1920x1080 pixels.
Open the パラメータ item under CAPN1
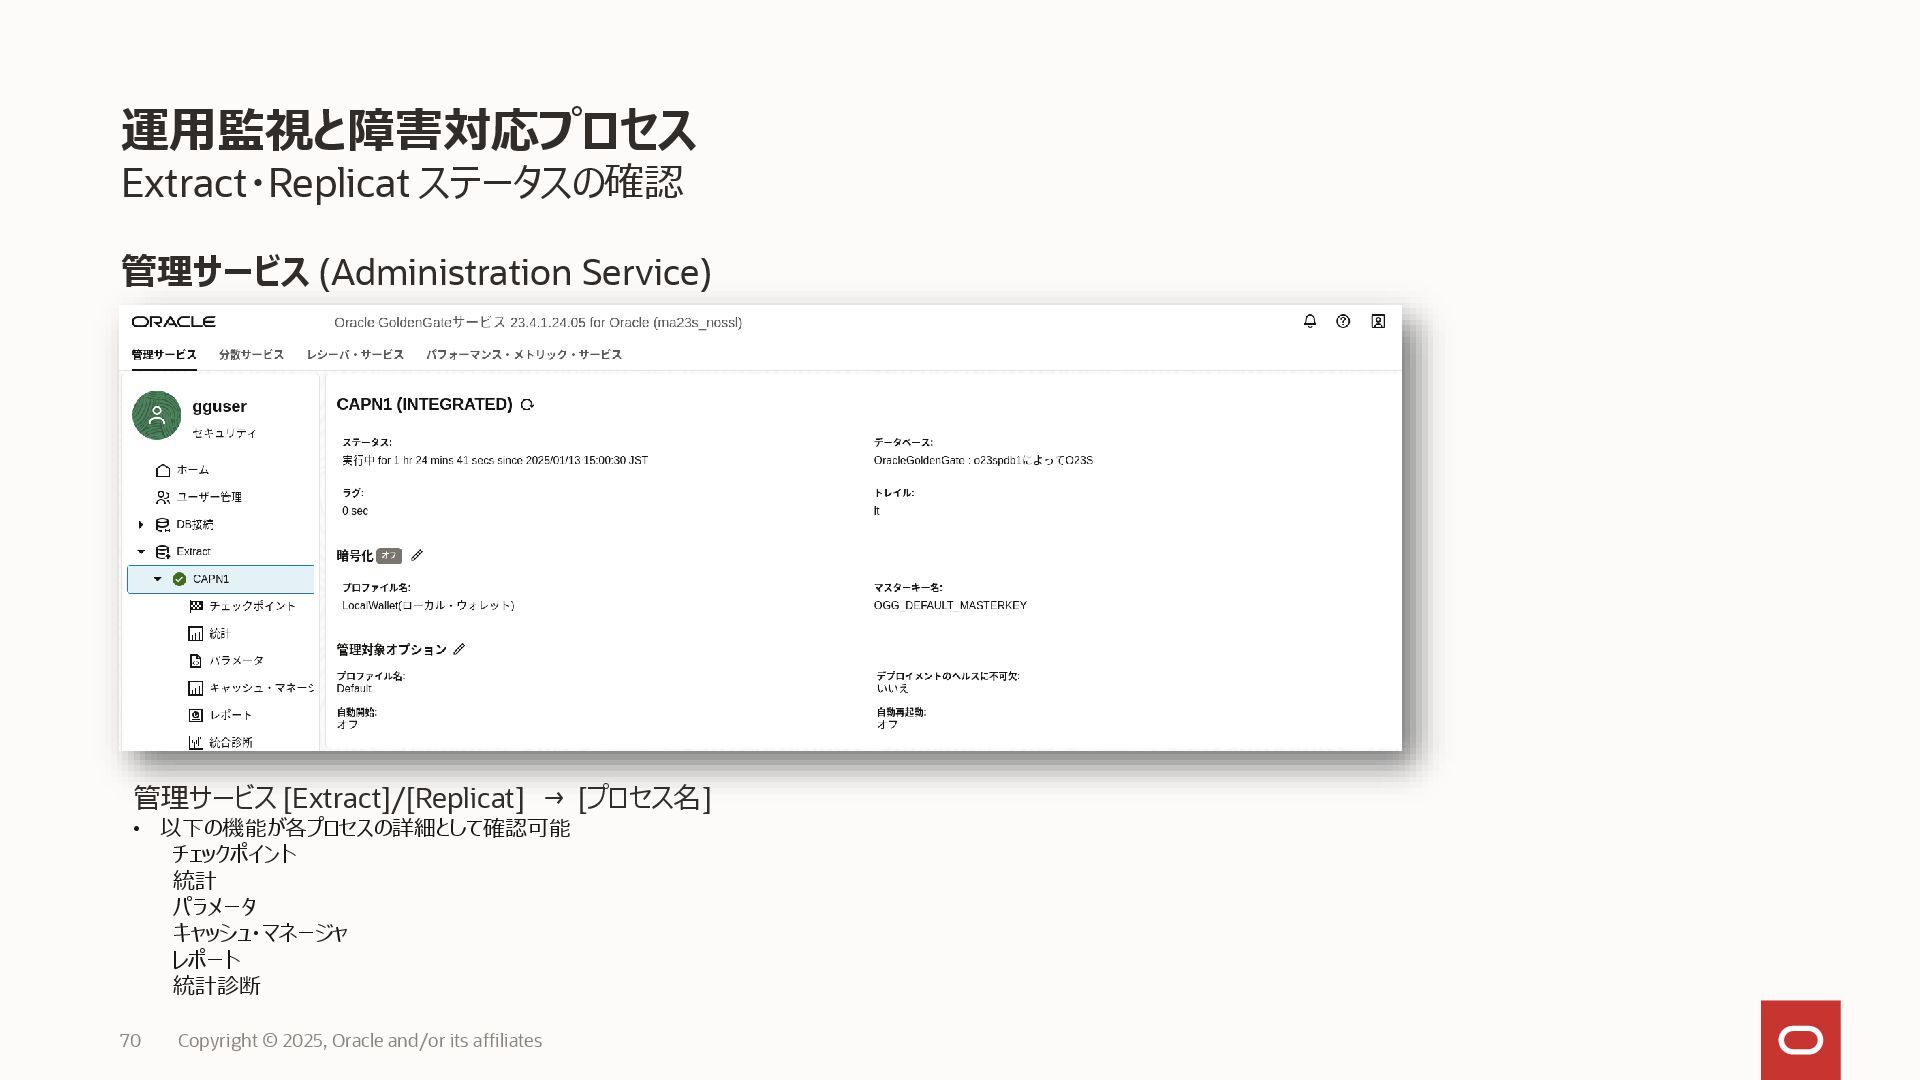coord(236,661)
